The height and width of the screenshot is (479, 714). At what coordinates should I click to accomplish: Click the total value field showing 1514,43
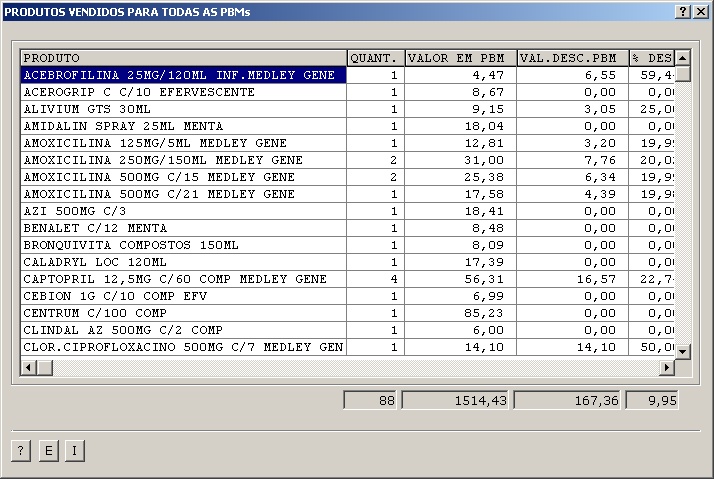point(455,400)
